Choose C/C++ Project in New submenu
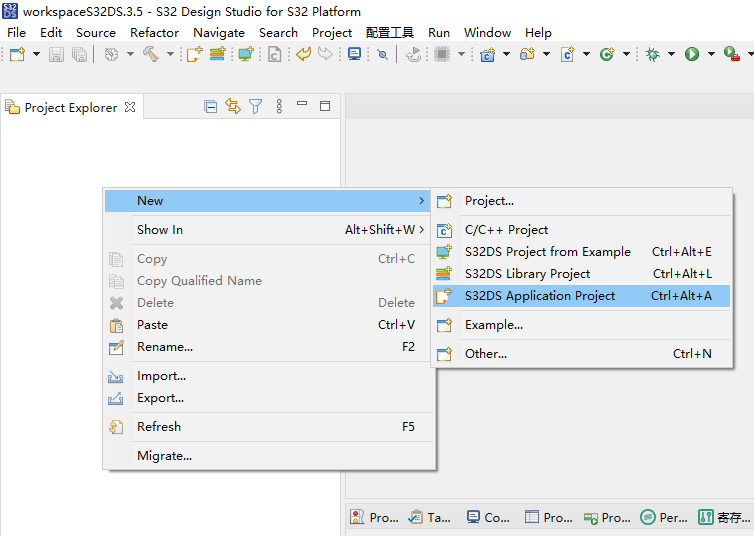 tap(581, 230)
